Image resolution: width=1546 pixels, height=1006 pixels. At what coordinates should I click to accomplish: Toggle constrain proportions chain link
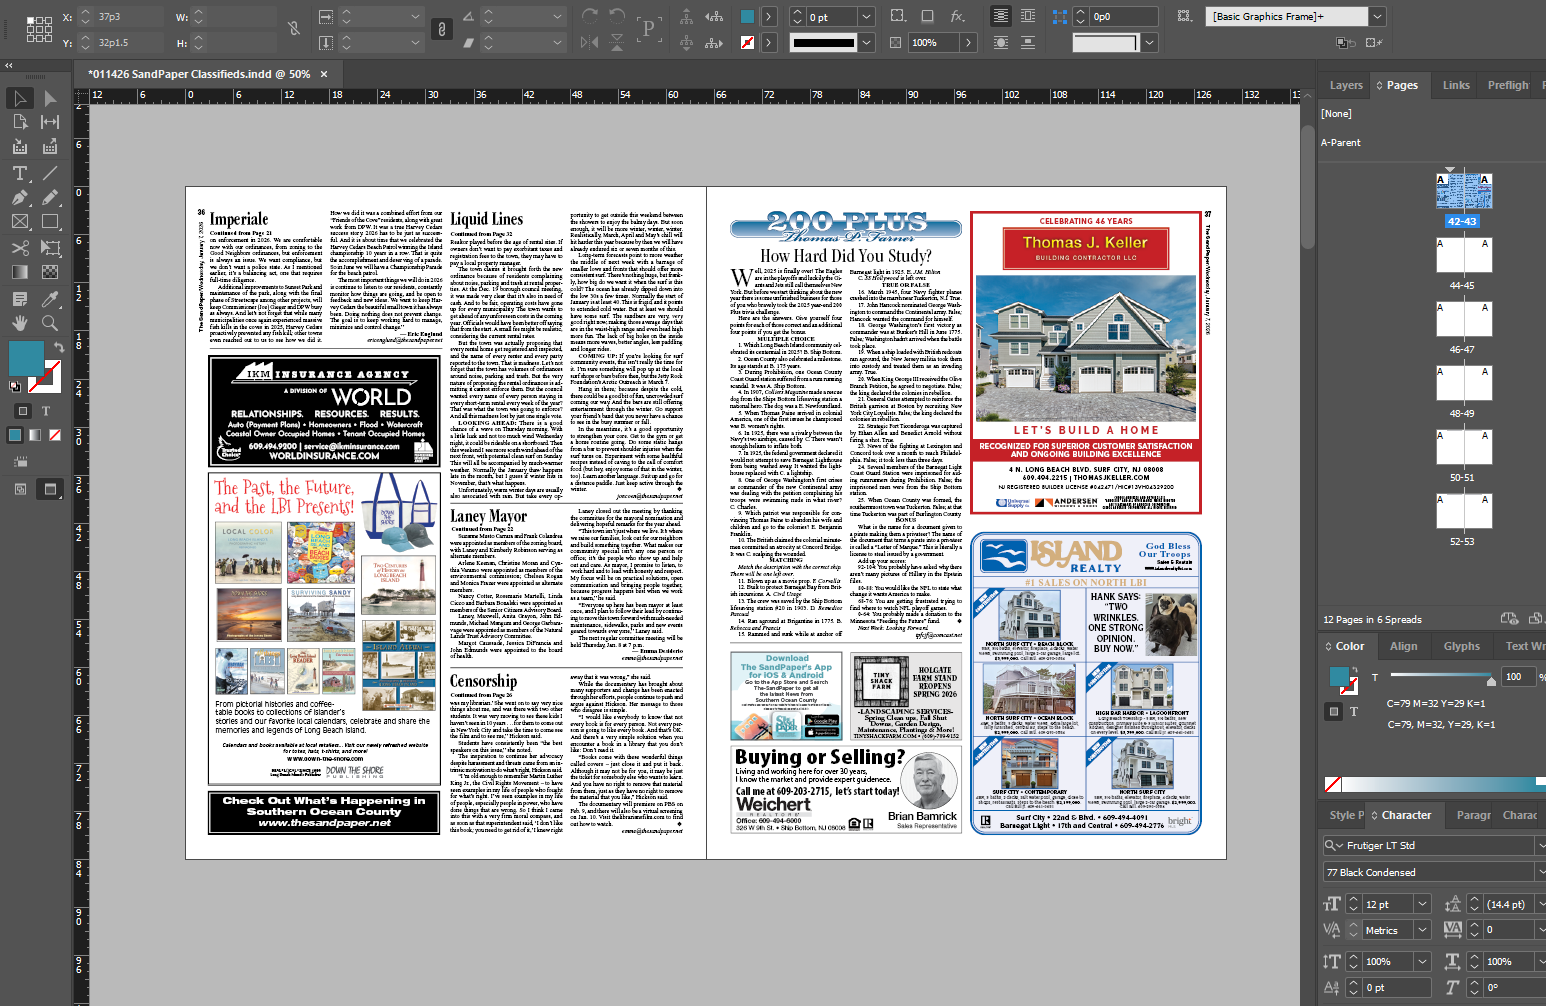293,29
